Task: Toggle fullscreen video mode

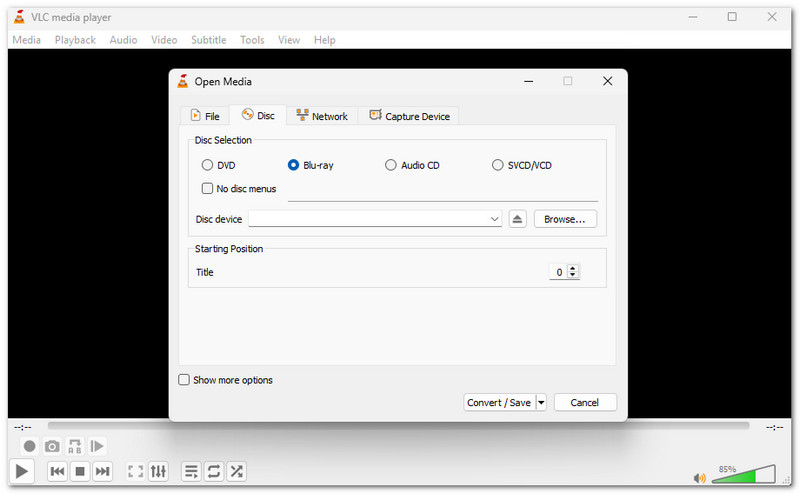Action: point(135,471)
